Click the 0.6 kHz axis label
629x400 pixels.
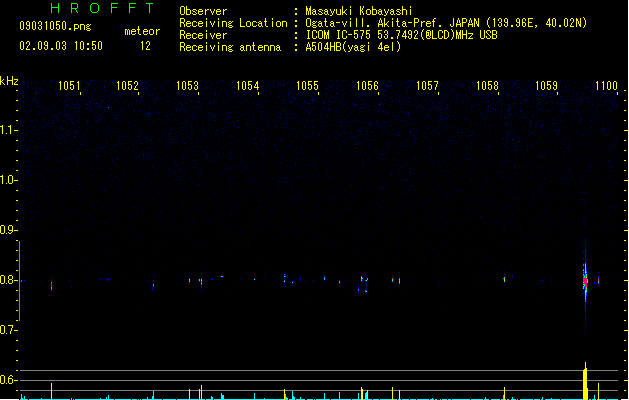(8, 380)
